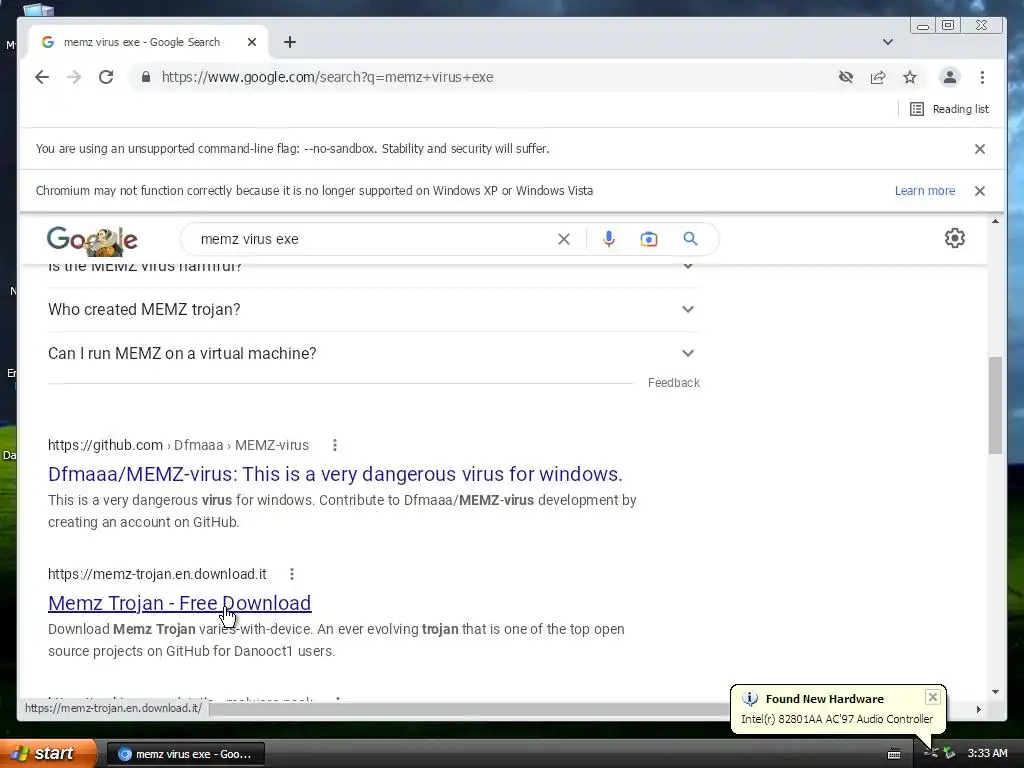The image size is (1024, 768).
Task: Open the Reading list
Action: (x=949, y=109)
